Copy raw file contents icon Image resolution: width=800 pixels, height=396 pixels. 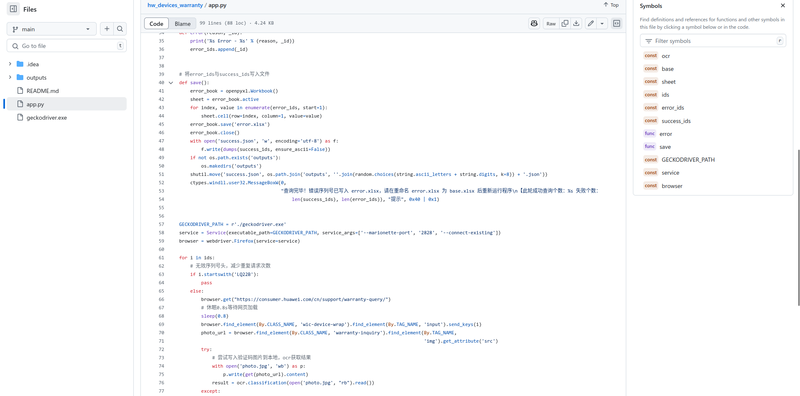point(565,23)
